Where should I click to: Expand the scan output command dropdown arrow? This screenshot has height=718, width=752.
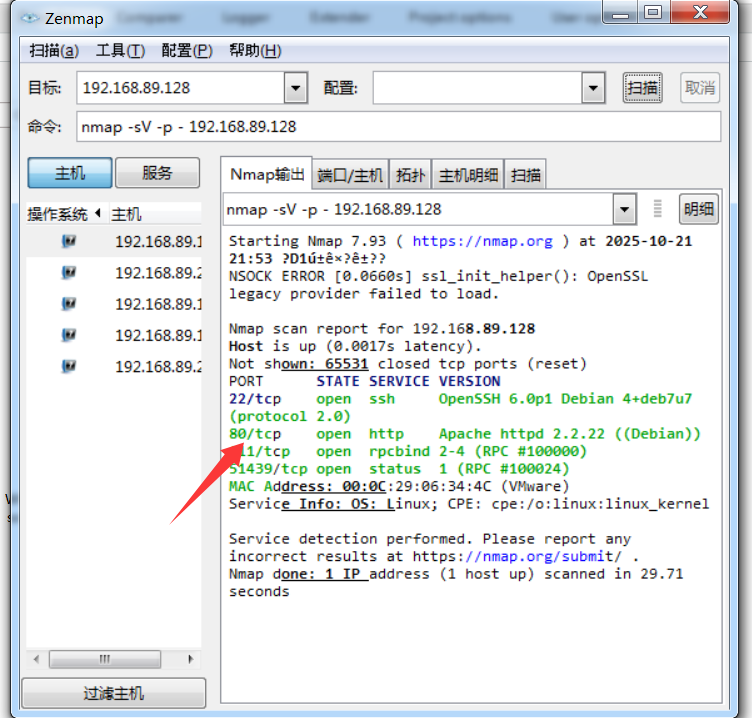(x=624, y=209)
